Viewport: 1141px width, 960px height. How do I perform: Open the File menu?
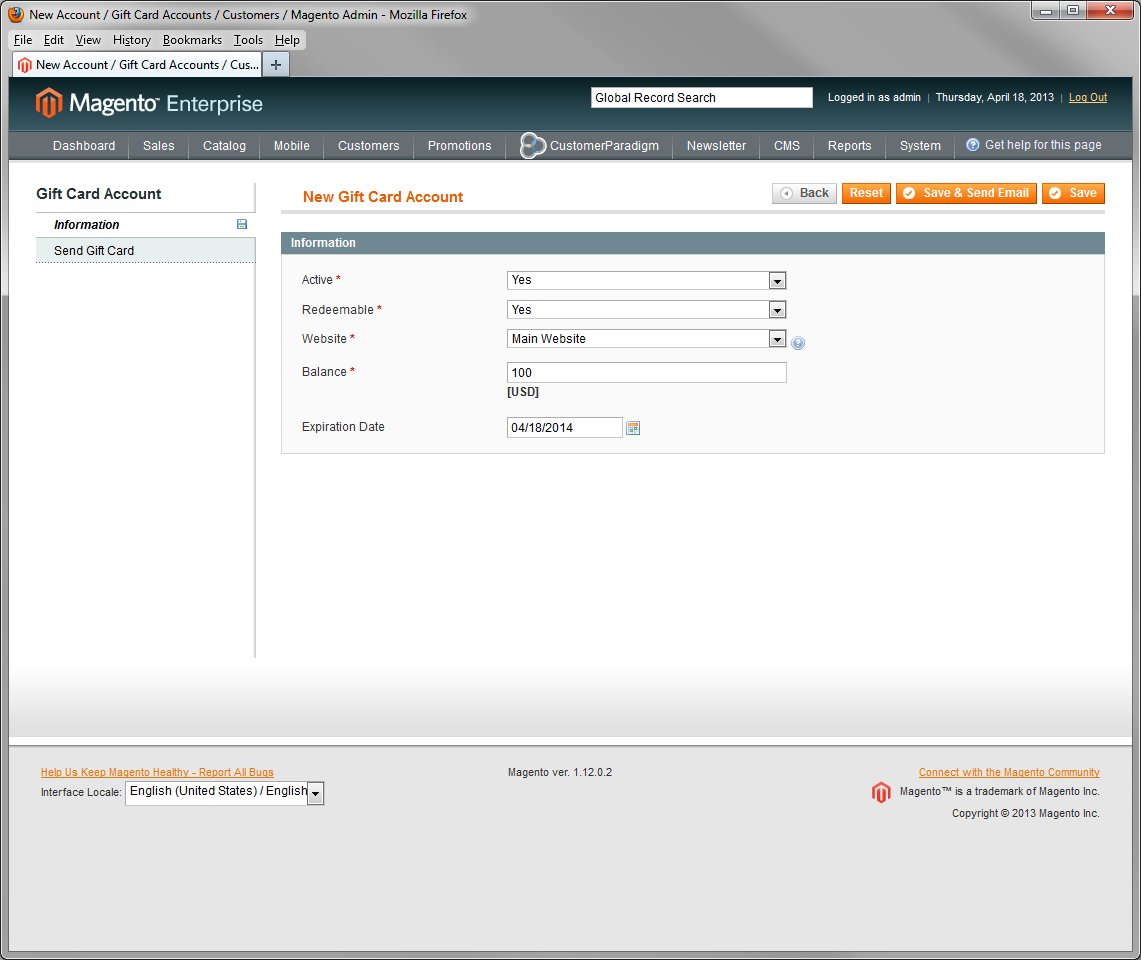[23, 40]
